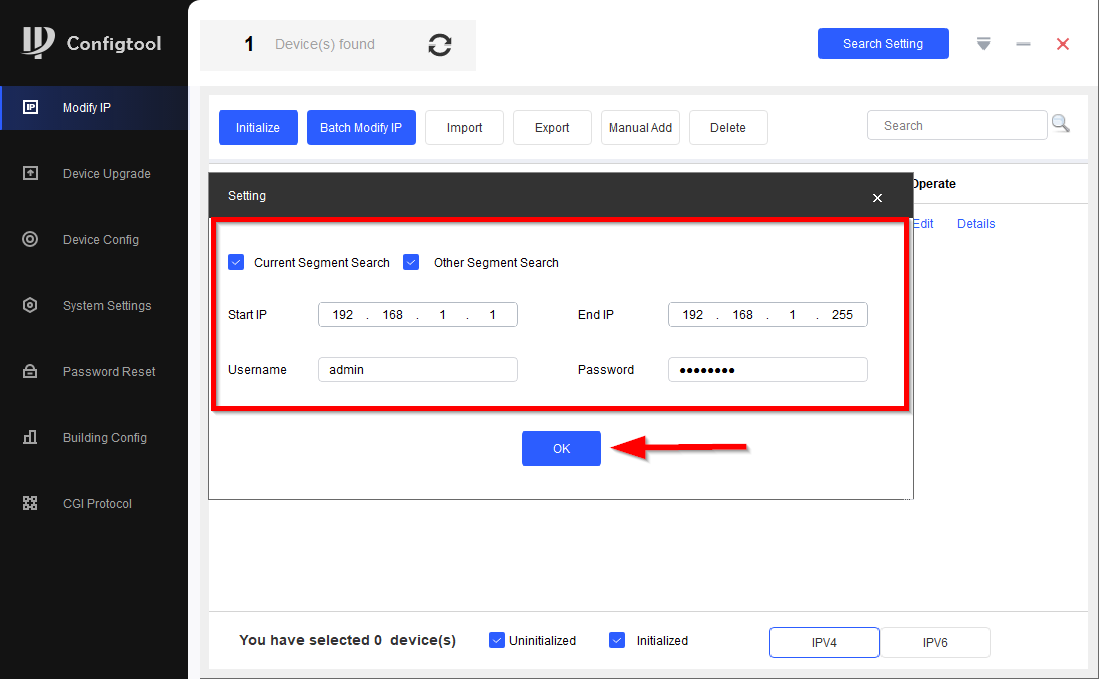Click the refresh devices icon

[439, 45]
